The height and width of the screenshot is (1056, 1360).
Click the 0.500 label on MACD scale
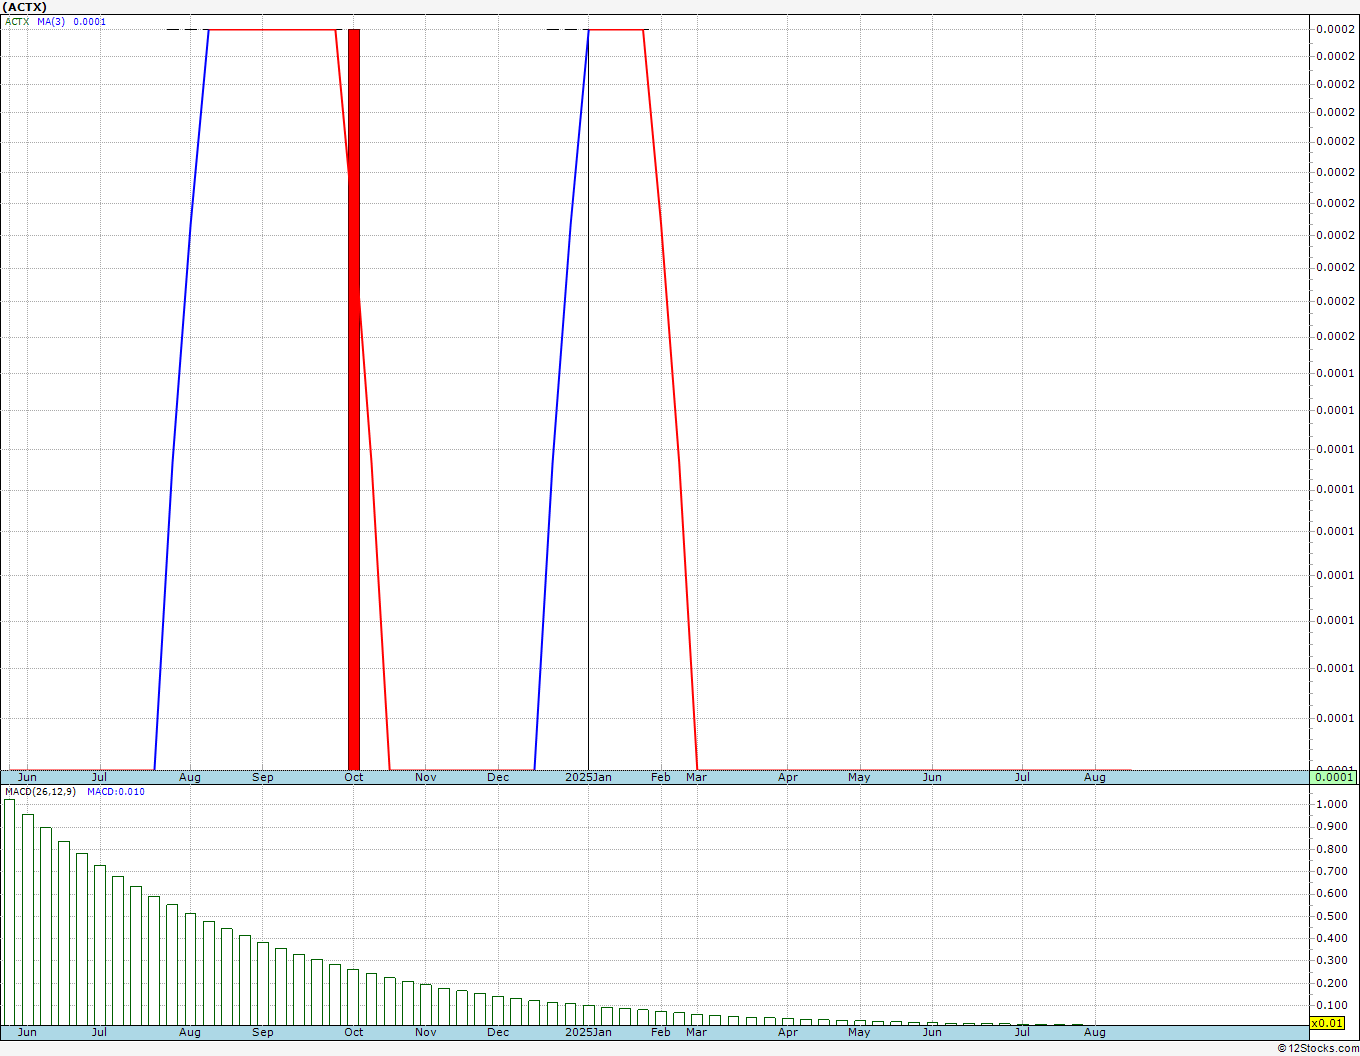(x=1332, y=916)
